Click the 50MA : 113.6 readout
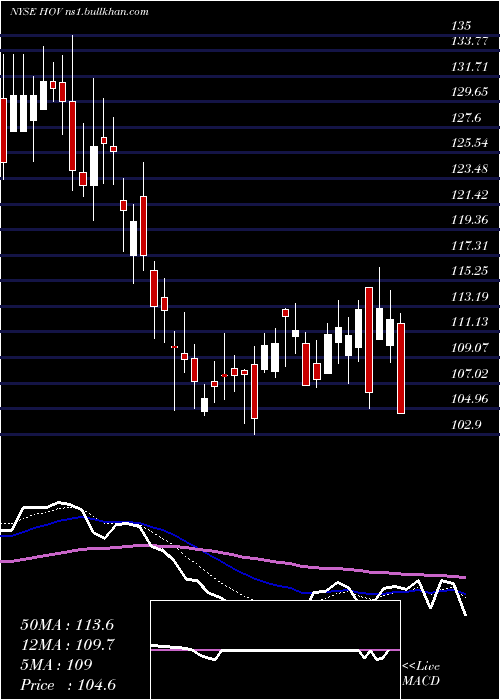This screenshot has width=500, height=700. (x=66, y=625)
